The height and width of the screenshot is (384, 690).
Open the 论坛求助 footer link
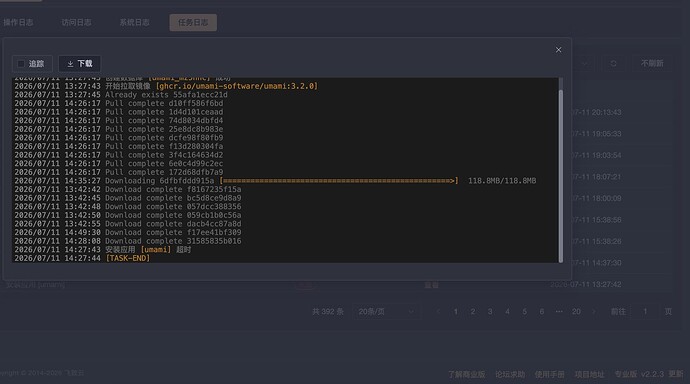(510, 374)
